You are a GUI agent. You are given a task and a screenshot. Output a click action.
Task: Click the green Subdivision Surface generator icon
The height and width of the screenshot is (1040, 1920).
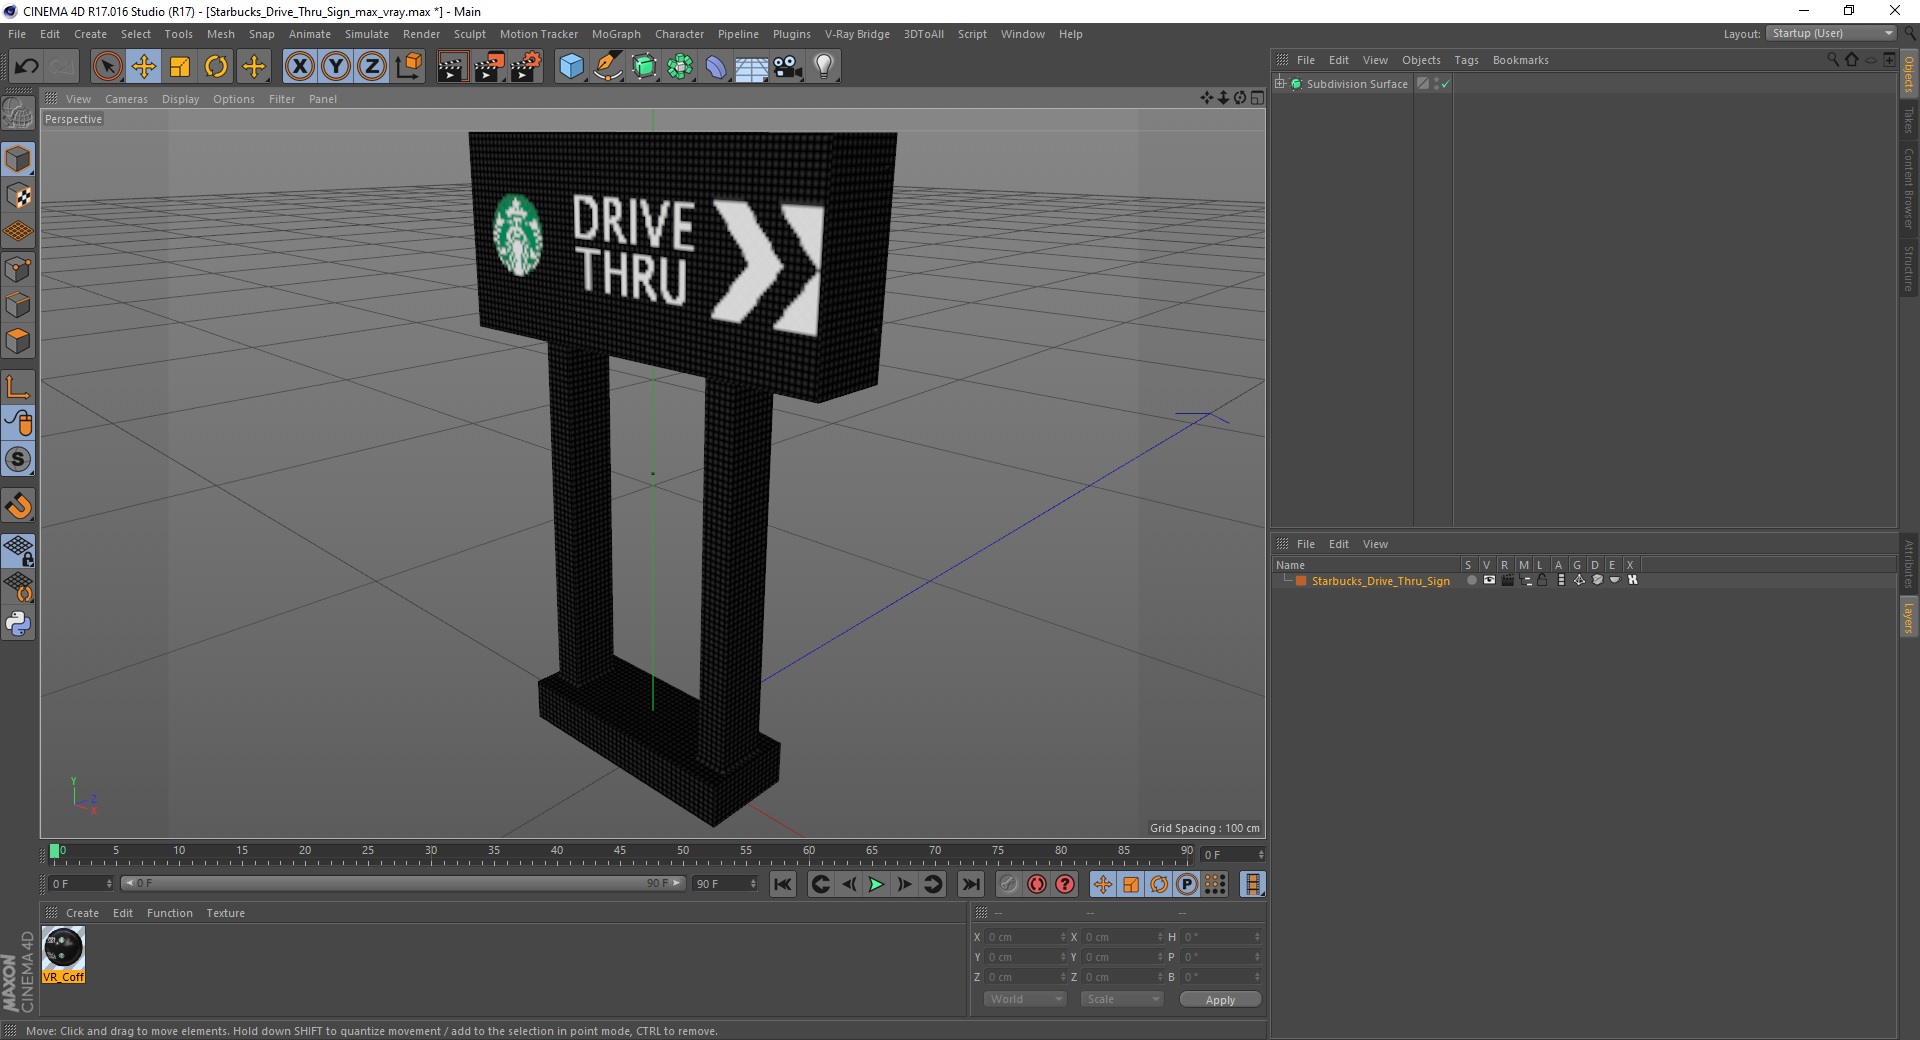[x=644, y=67]
